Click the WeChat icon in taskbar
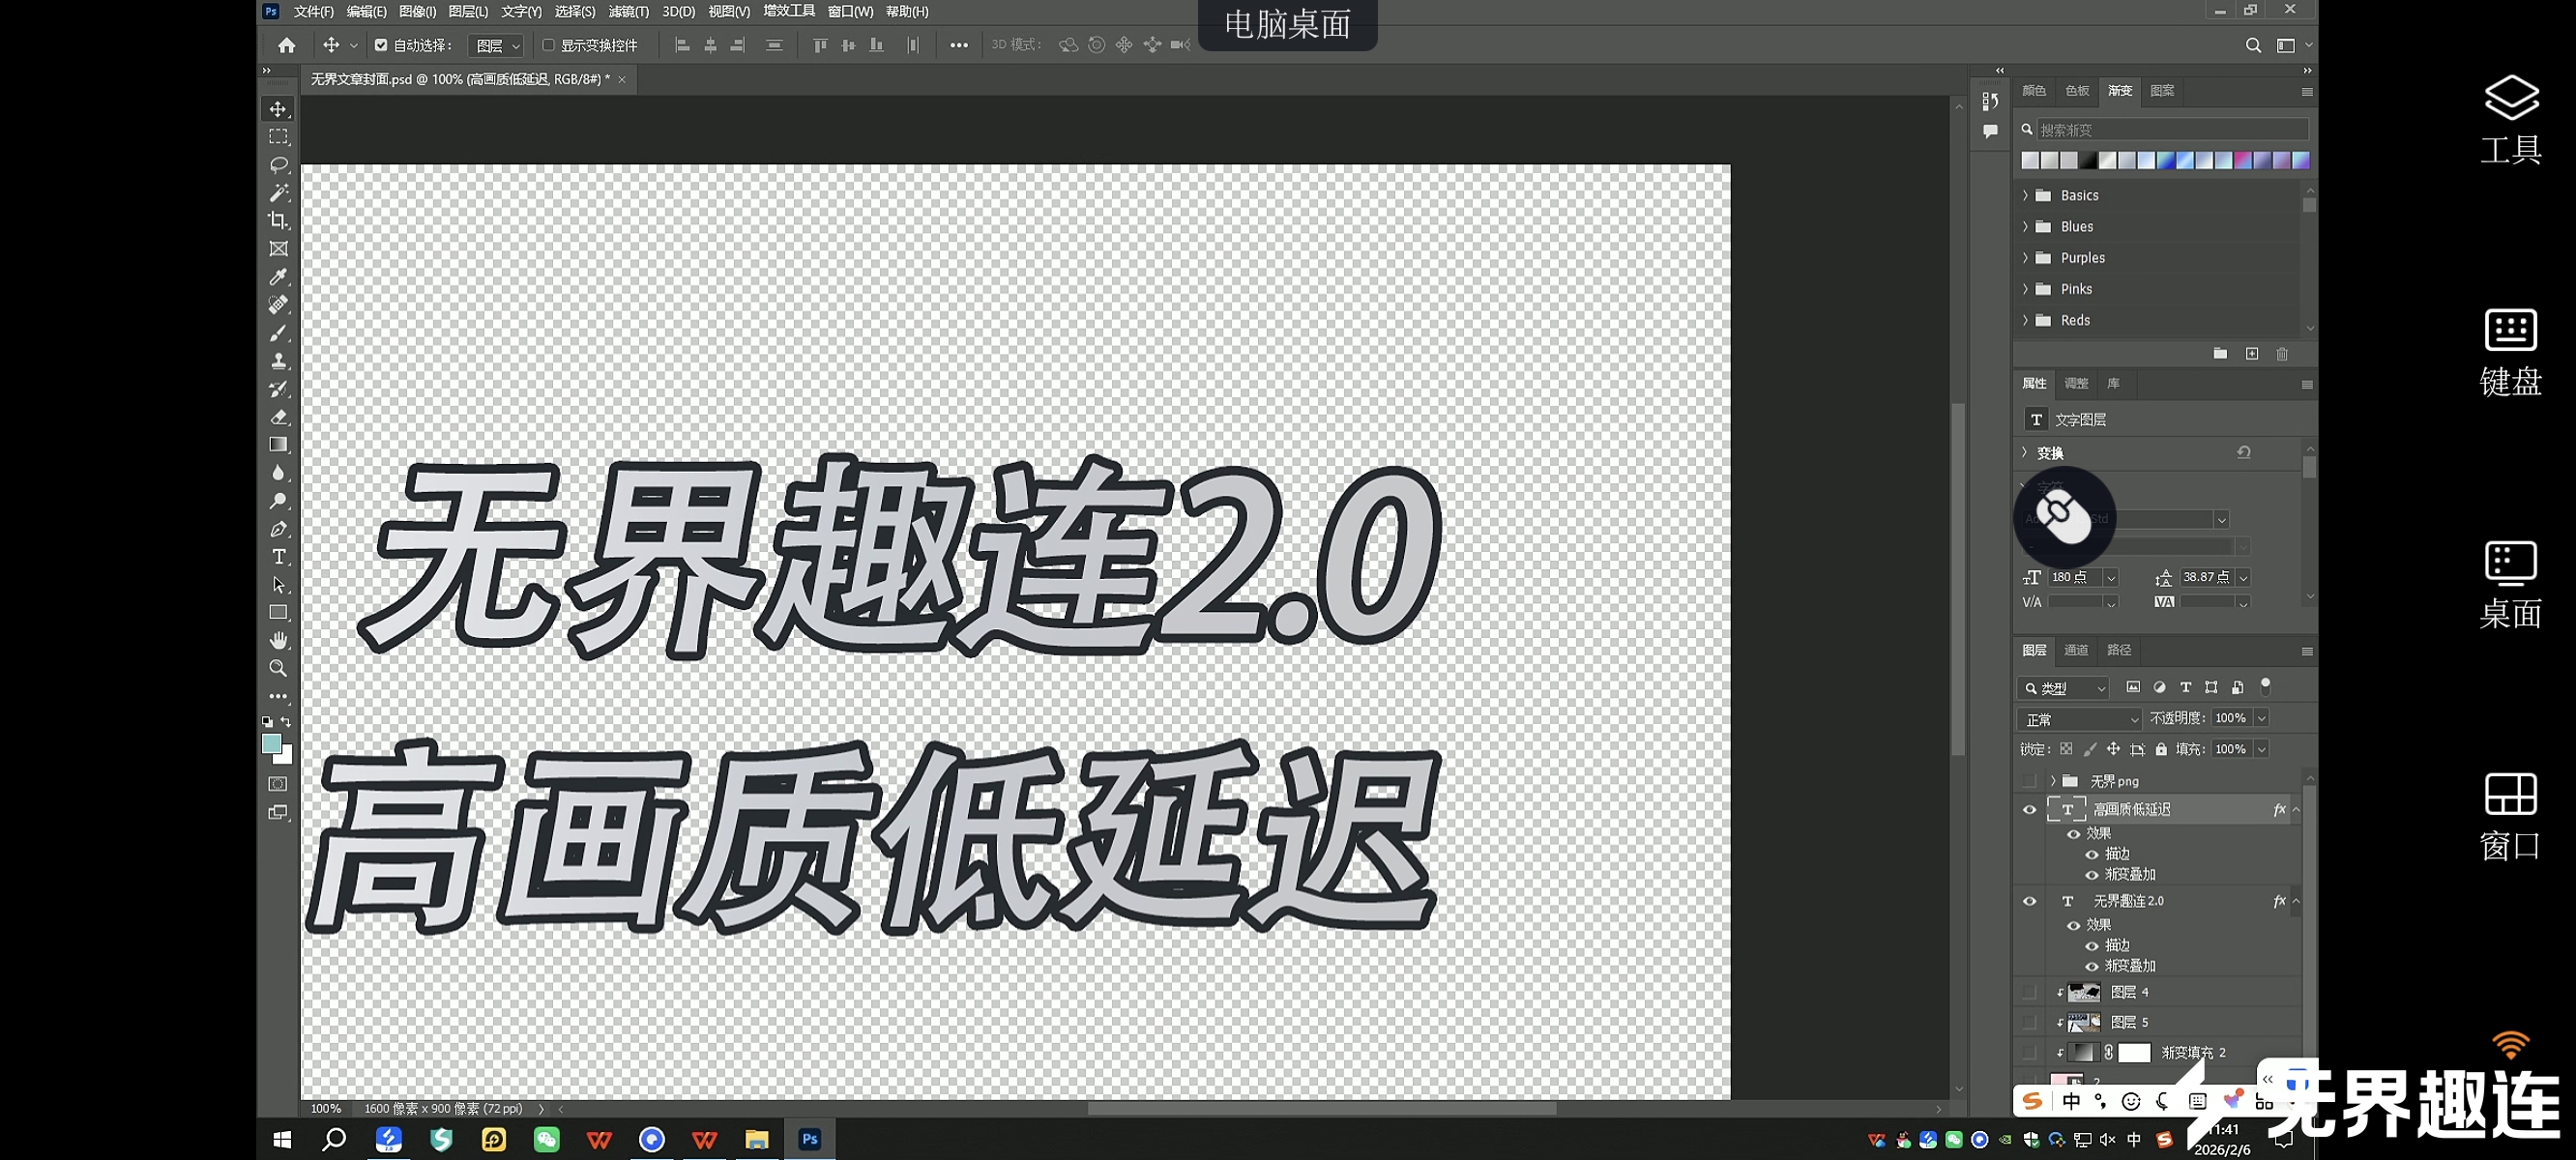 (x=546, y=1140)
